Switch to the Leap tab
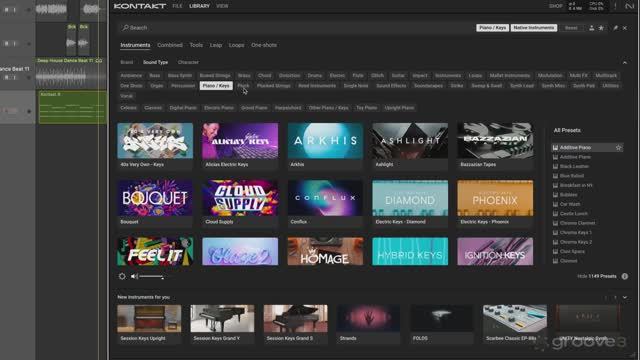Image resolution: width=640 pixels, height=360 pixels. click(216, 45)
